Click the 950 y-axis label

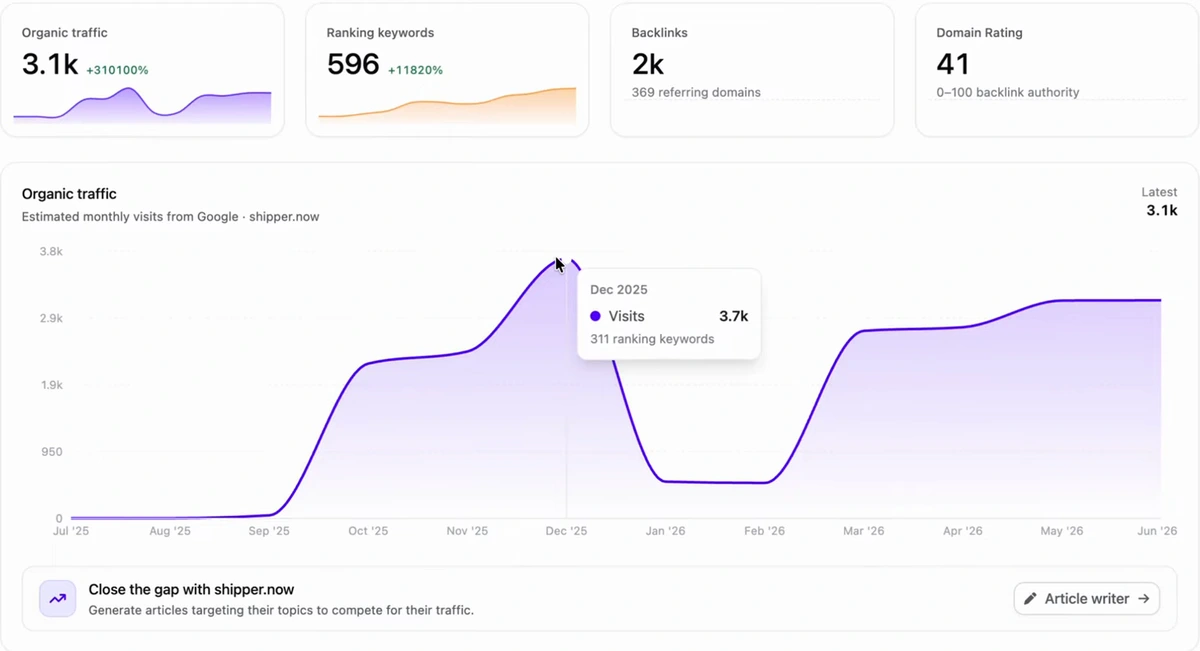click(52, 452)
